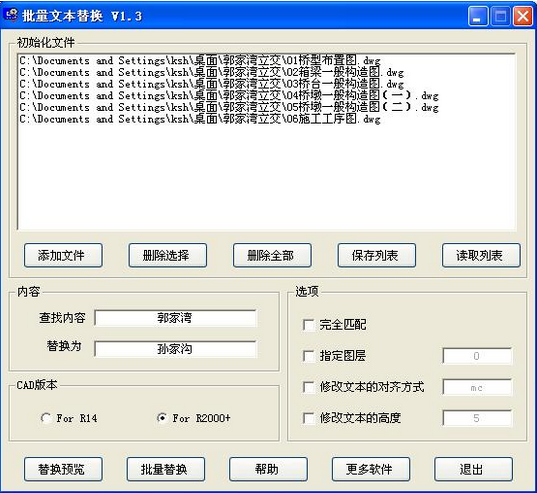Load a list via 读取列表
Image resolution: width=537 pixels, height=493 pixels.
481,255
